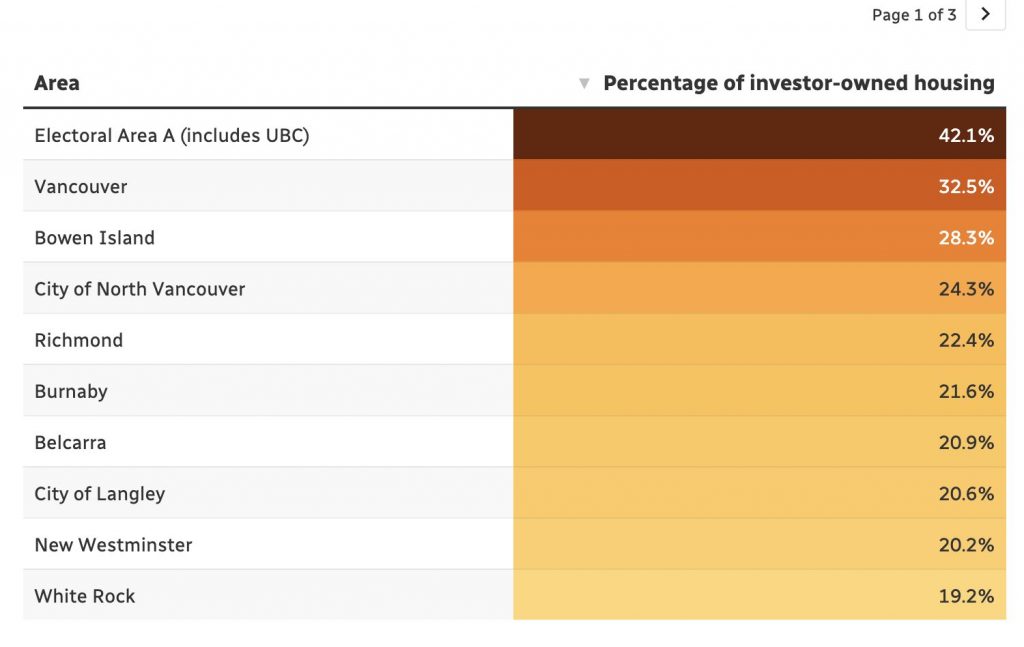The image size is (1024, 647).
Task: Click the Richmond row label
Action: coord(79,340)
